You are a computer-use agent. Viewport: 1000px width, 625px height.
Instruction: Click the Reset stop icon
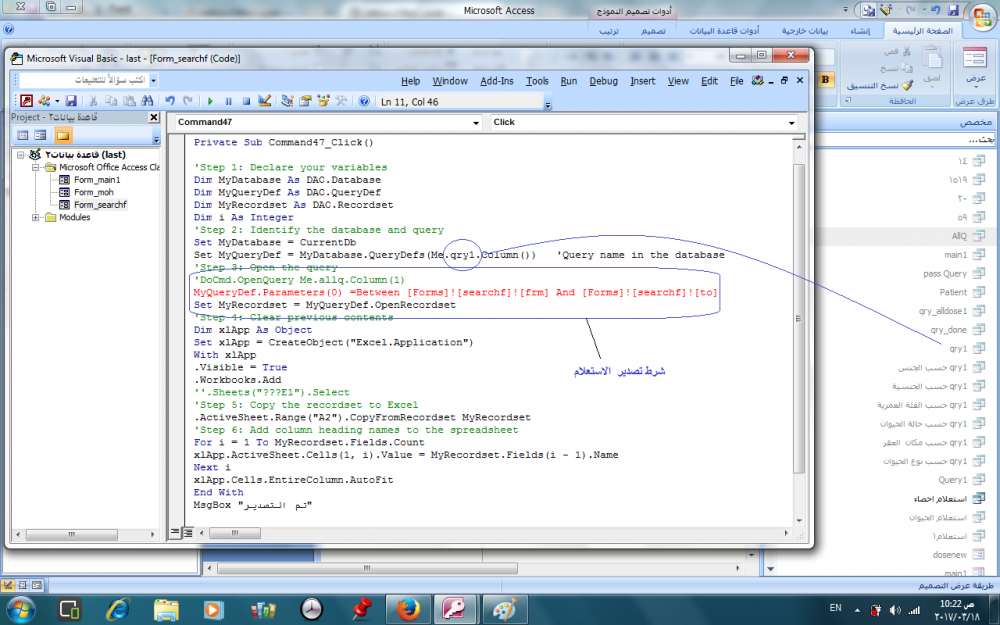(246, 101)
